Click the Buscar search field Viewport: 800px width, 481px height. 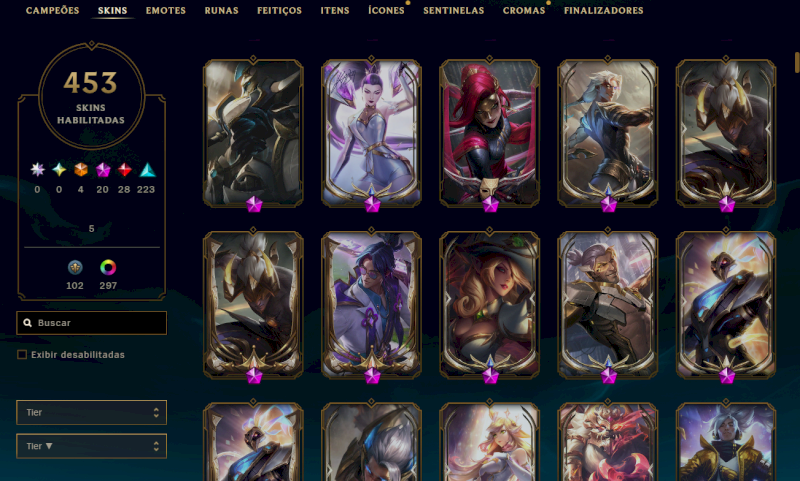(x=91, y=323)
